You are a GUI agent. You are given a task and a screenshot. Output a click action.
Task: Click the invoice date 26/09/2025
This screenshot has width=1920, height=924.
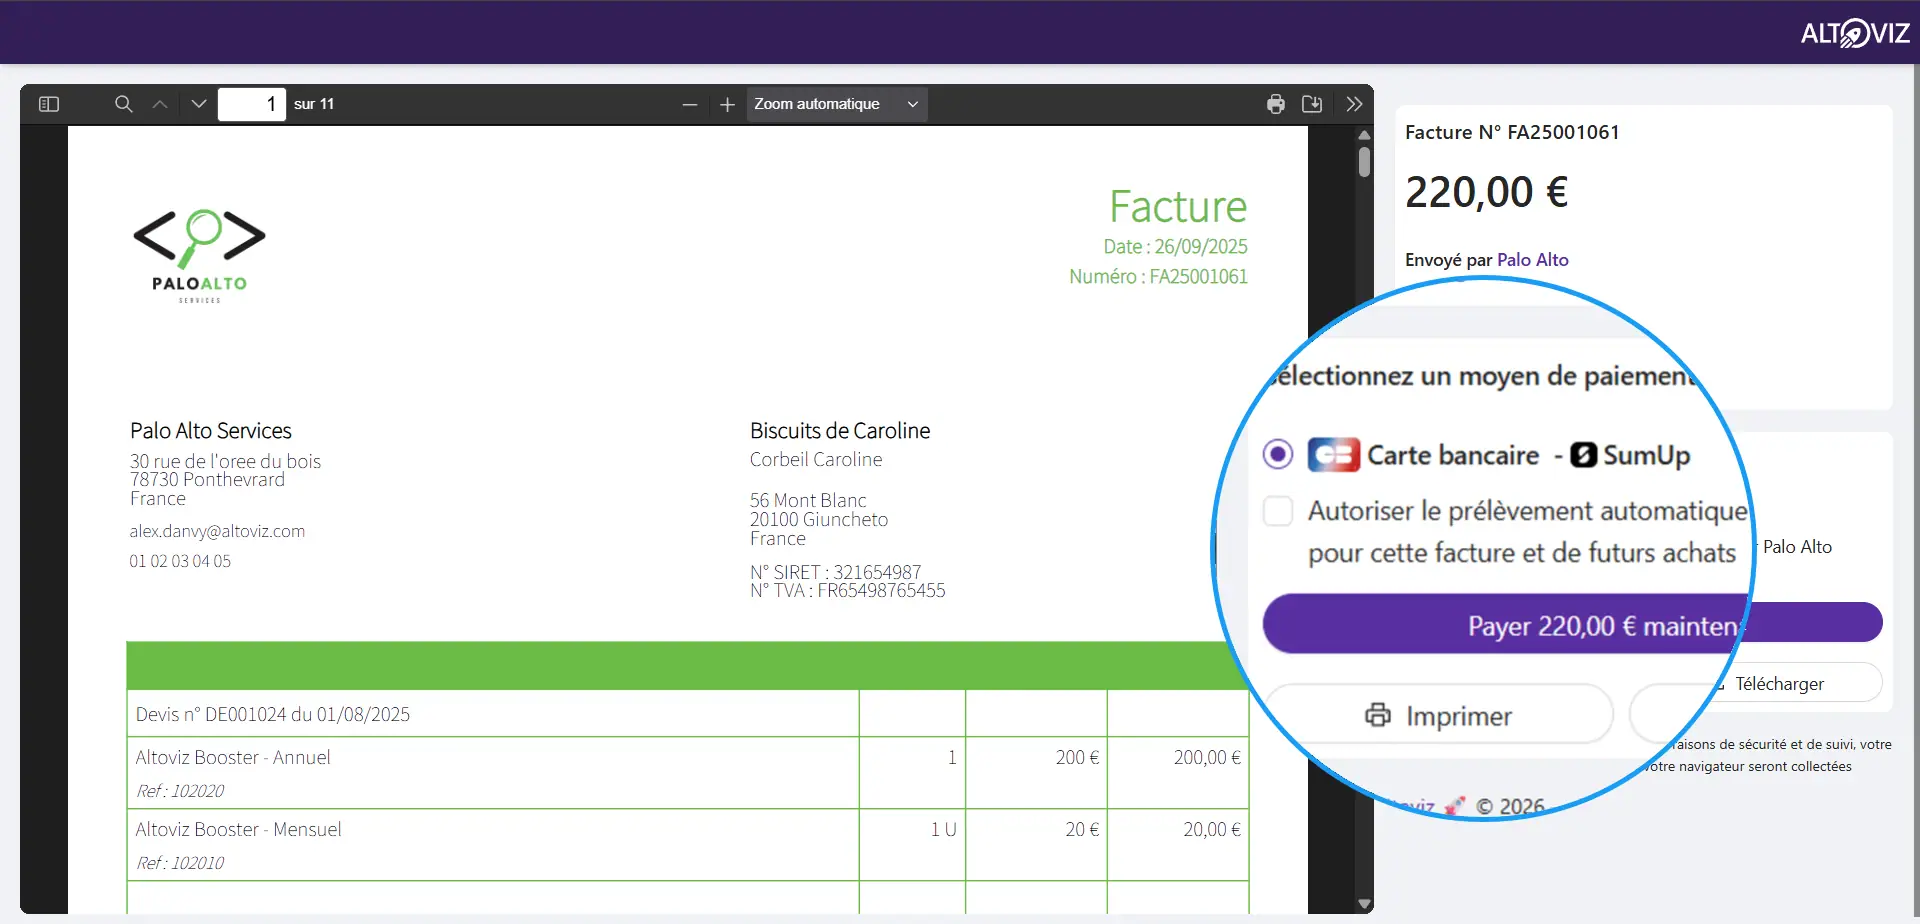click(1201, 246)
